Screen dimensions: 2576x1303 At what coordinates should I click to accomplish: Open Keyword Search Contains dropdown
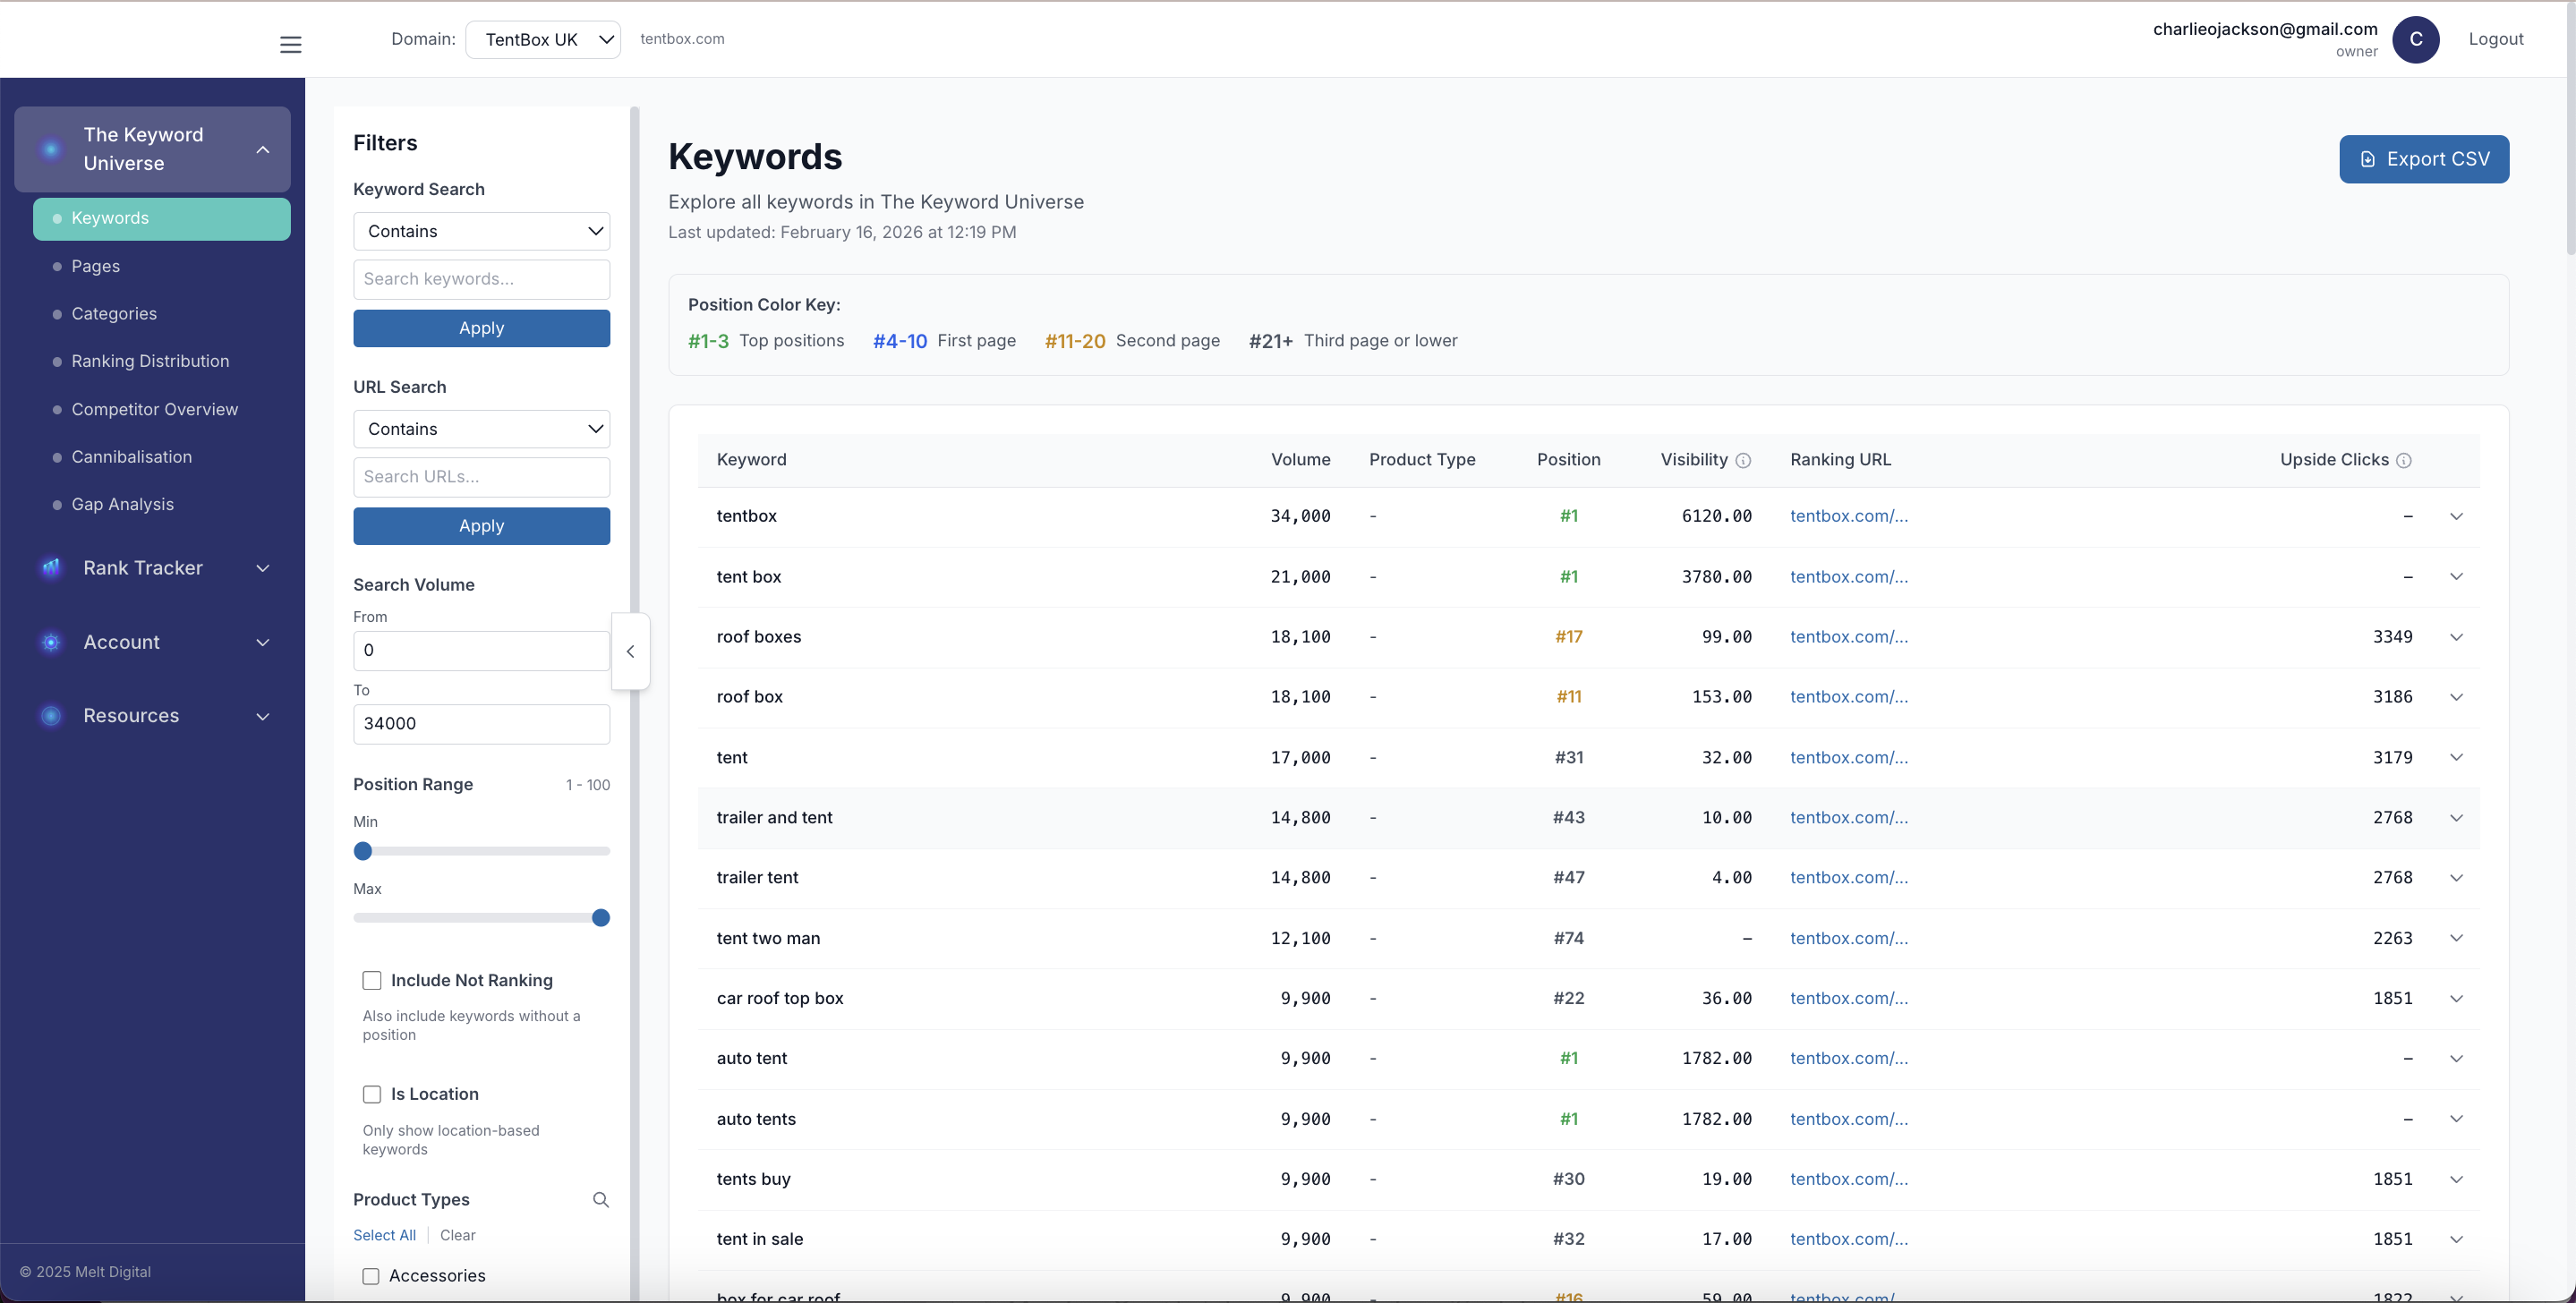coord(482,231)
